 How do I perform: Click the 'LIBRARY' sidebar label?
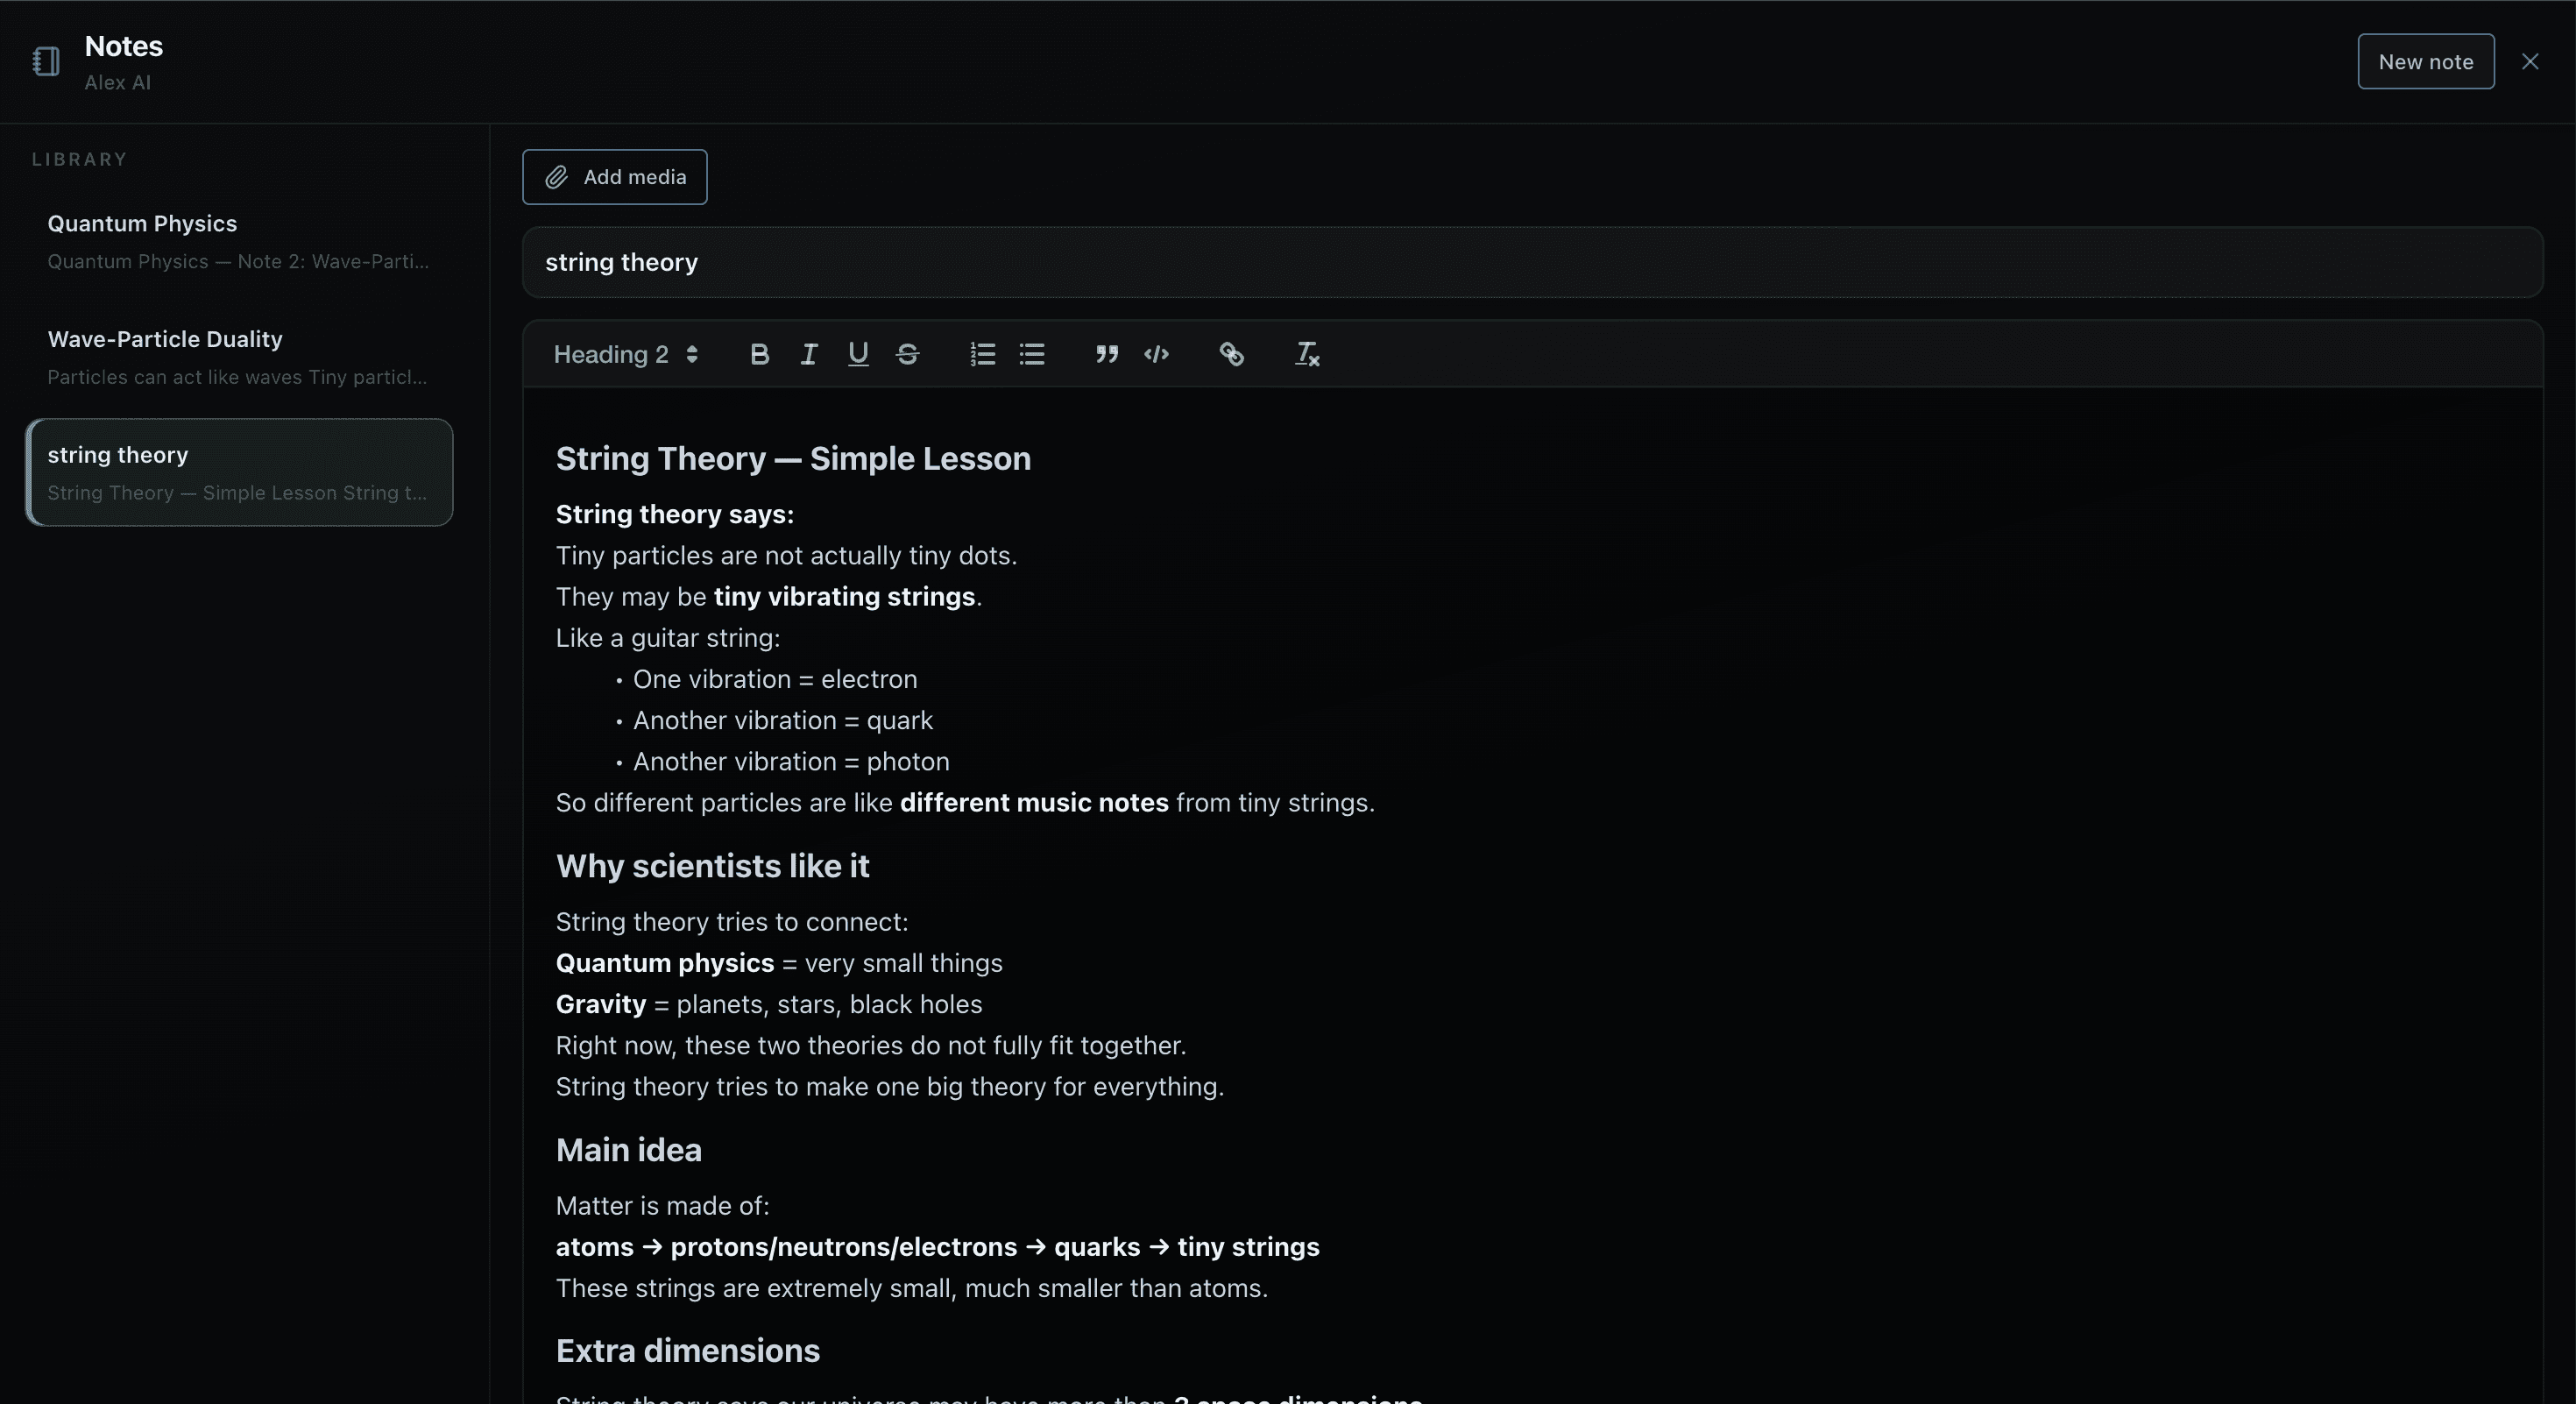point(79,159)
